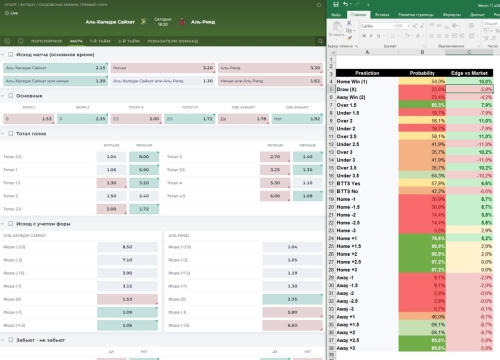500x360 pixels.
Task: Align text to bottom in Excel
Action: (x=446, y=26)
